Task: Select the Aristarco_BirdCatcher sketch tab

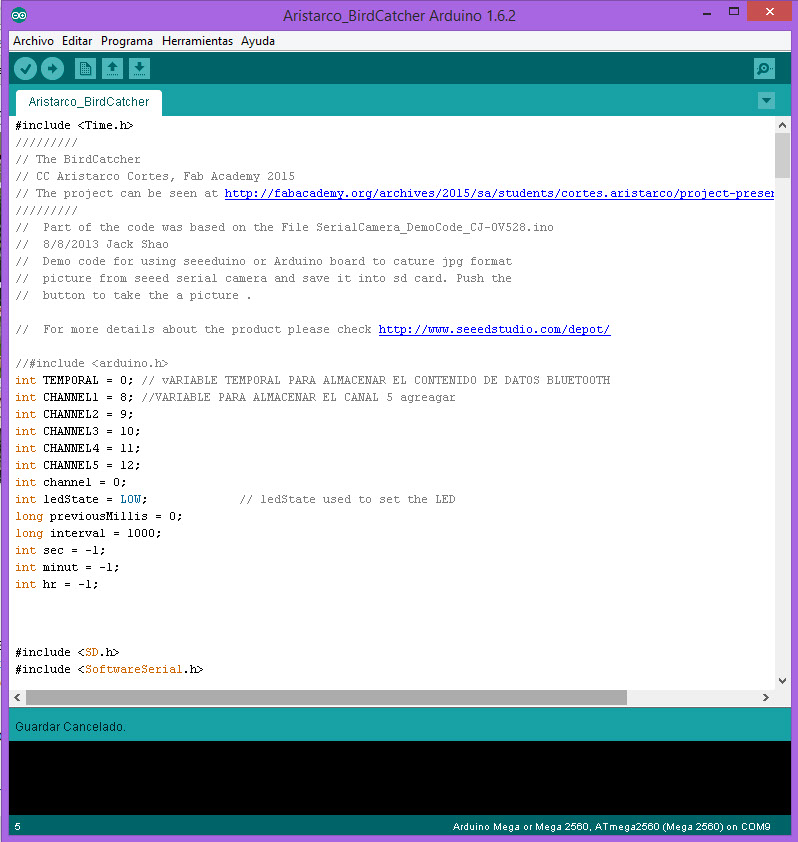Action: (89, 102)
